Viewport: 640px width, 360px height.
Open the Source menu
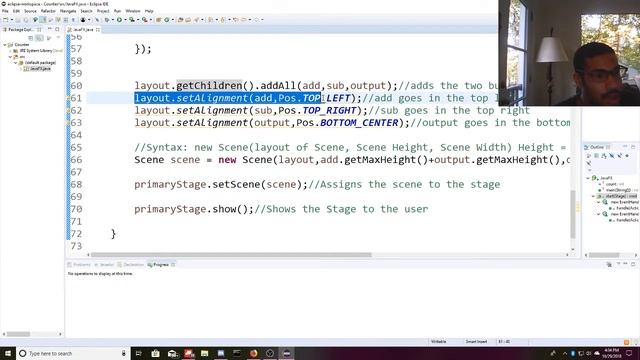pos(30,11)
